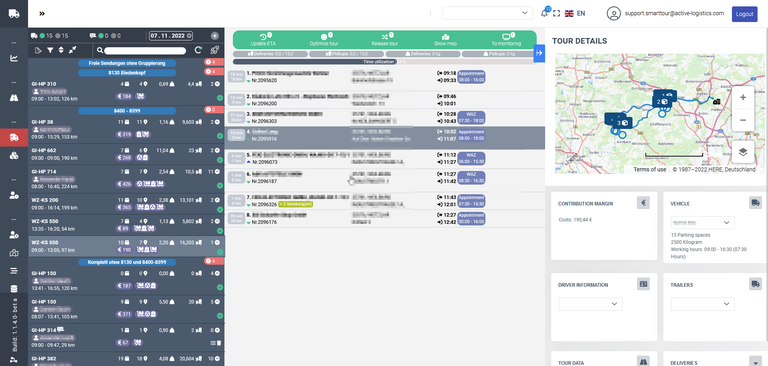Click the '+ 3 Sendung(en)' green tag
This screenshot has height=366, width=768.
pos(295,204)
